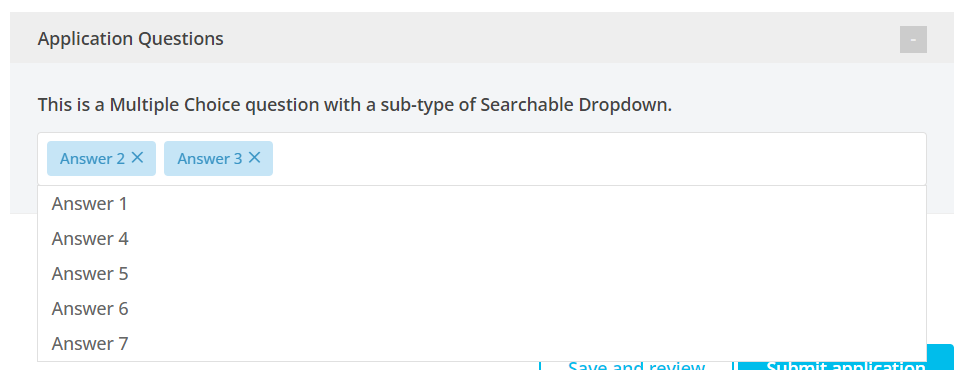Click the Answer 3 selected chip label

209,158
